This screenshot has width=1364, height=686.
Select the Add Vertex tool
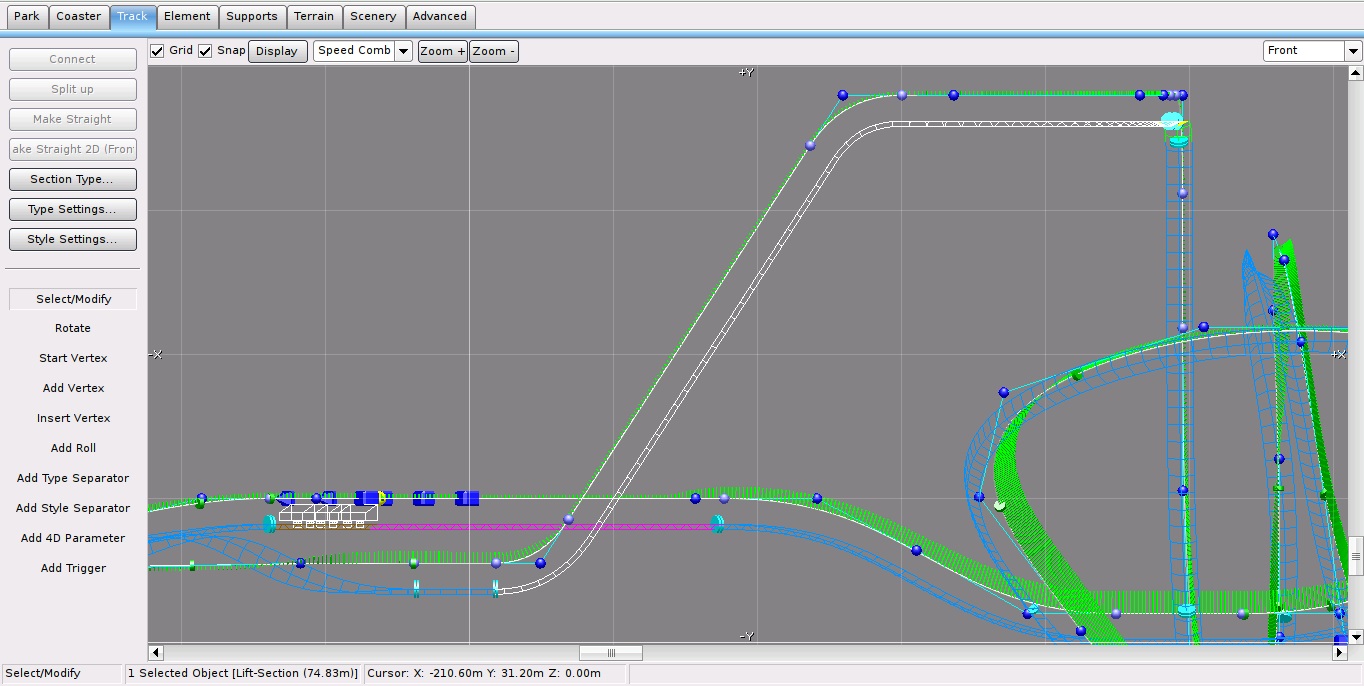(73, 388)
